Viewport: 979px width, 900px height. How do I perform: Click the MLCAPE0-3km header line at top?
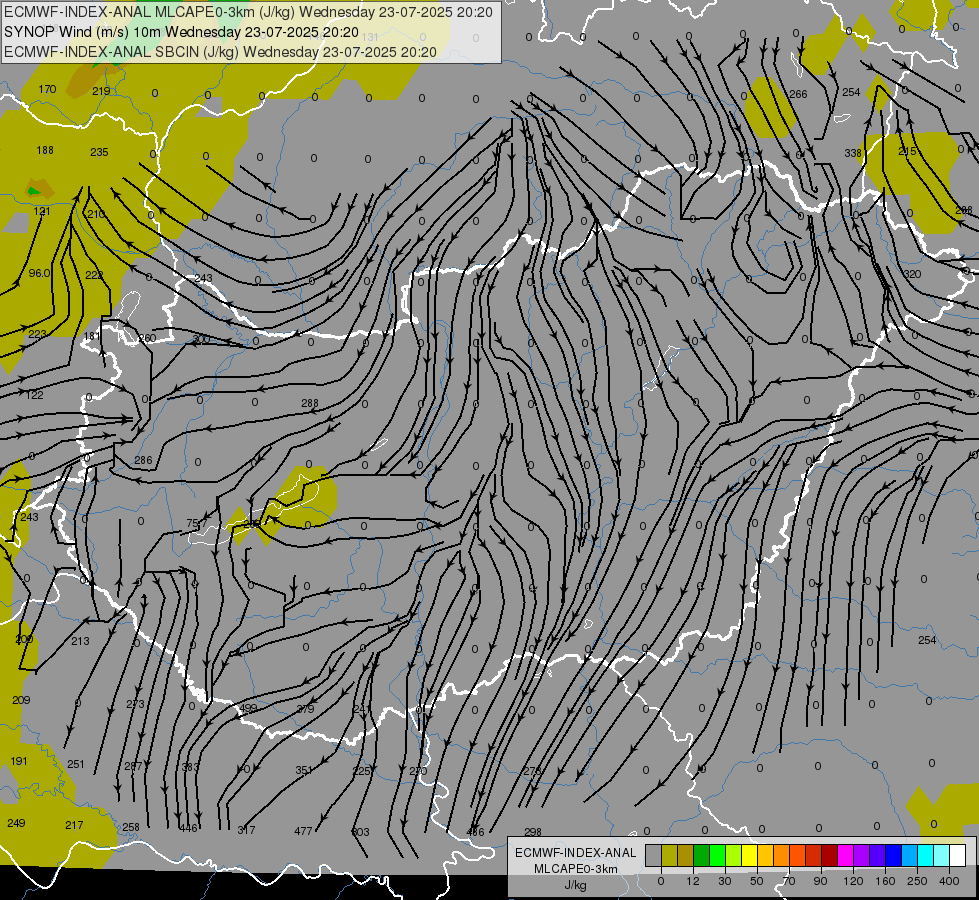pyautogui.click(x=248, y=12)
